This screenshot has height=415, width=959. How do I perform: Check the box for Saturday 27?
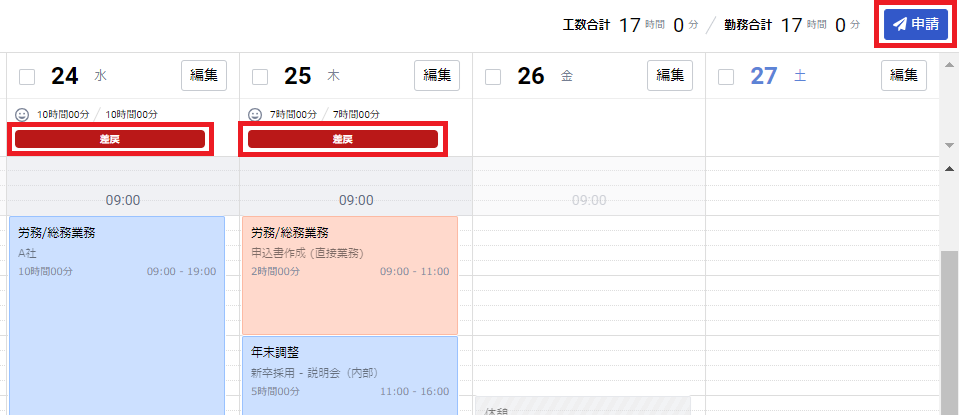[x=727, y=76]
